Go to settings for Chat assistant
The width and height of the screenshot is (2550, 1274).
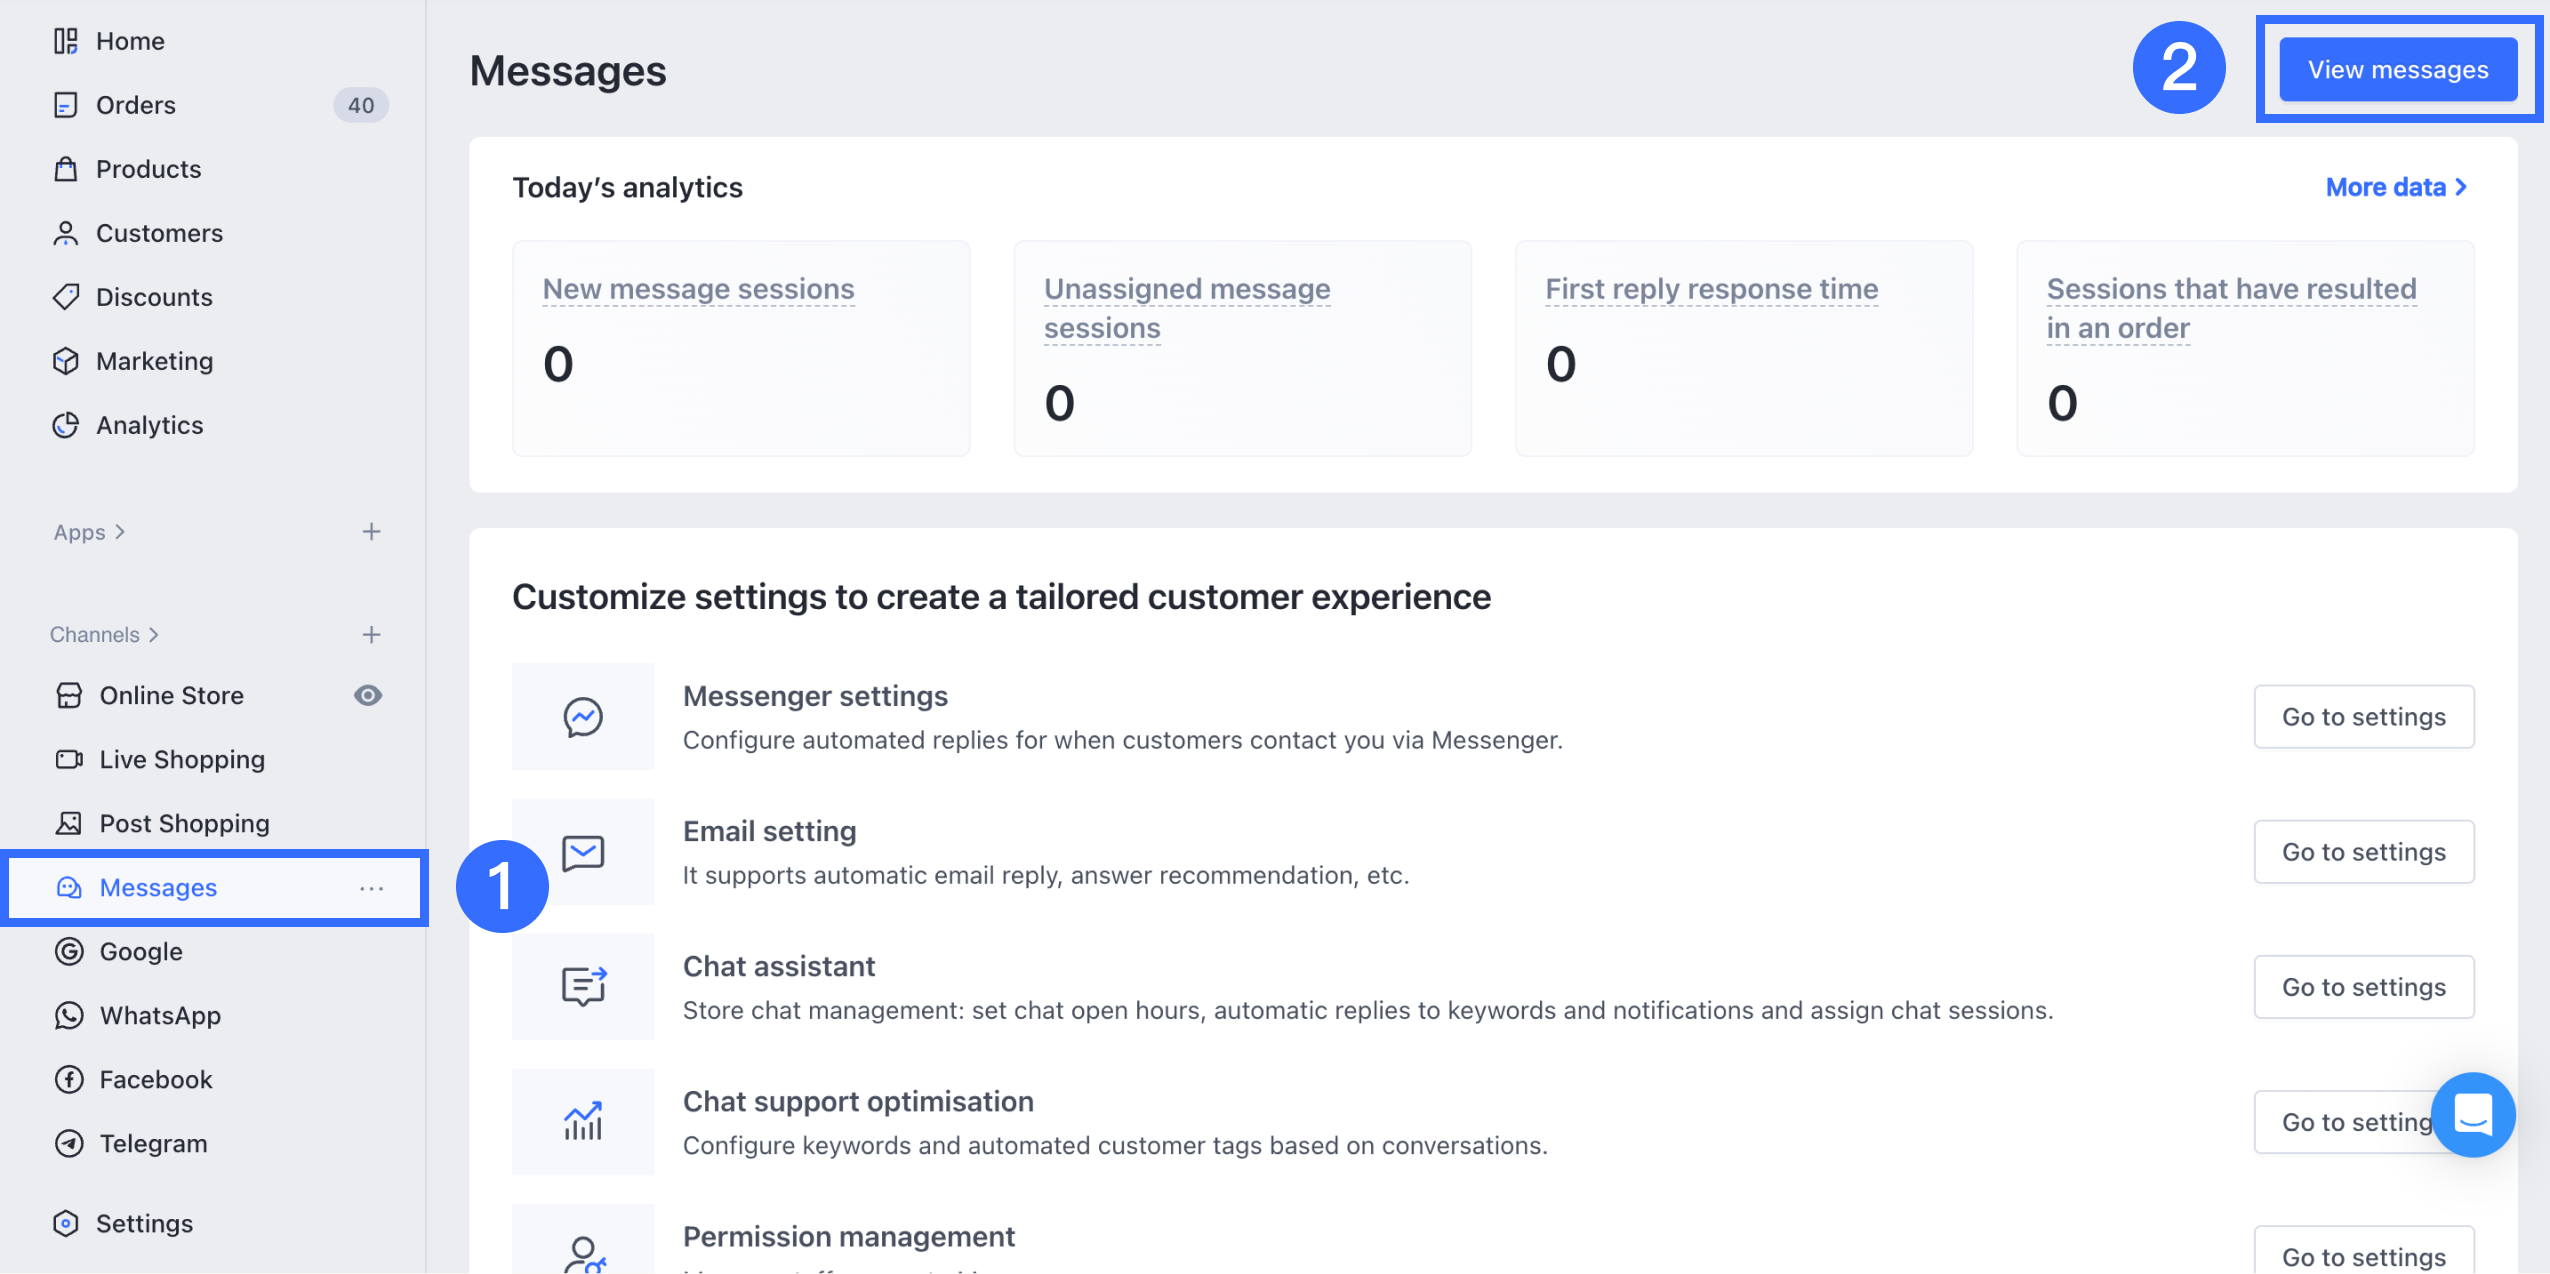point(2363,987)
